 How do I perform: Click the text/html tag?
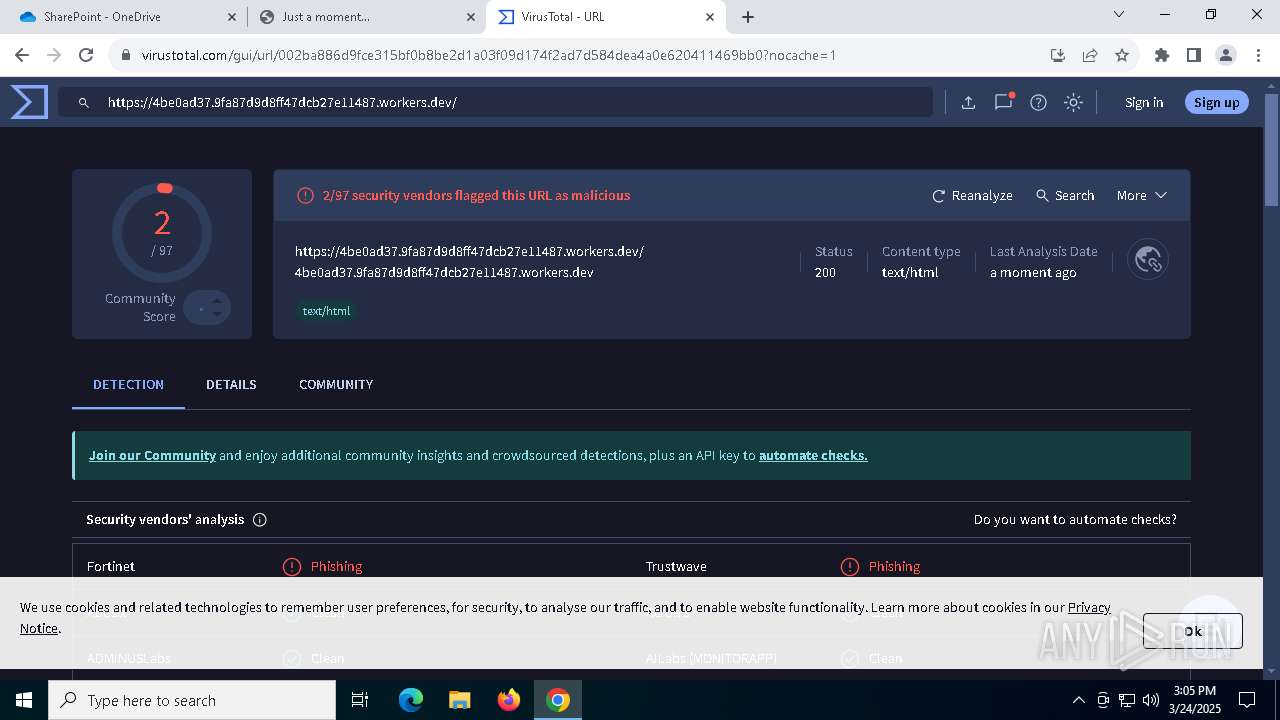[327, 311]
